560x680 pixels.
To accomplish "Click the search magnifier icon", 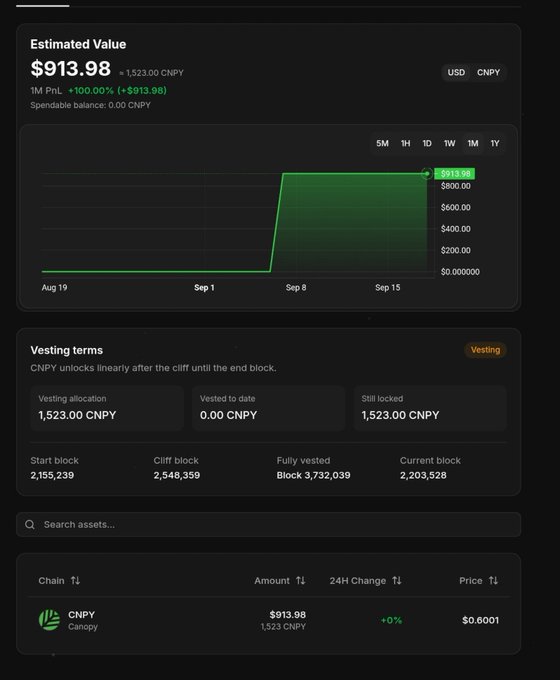I will point(29,525).
